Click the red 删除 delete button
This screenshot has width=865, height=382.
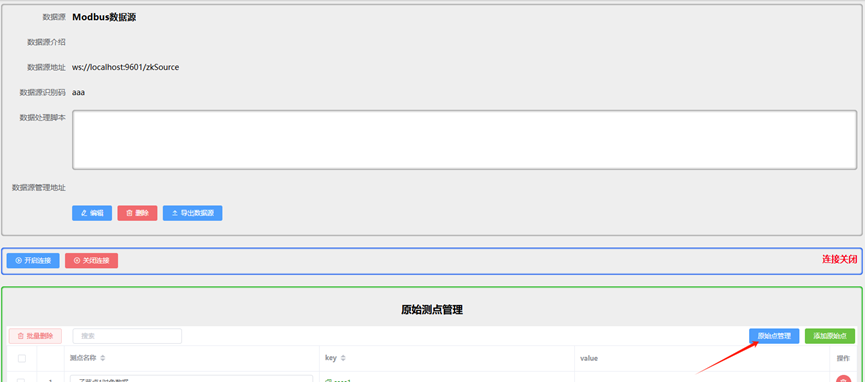pos(137,213)
